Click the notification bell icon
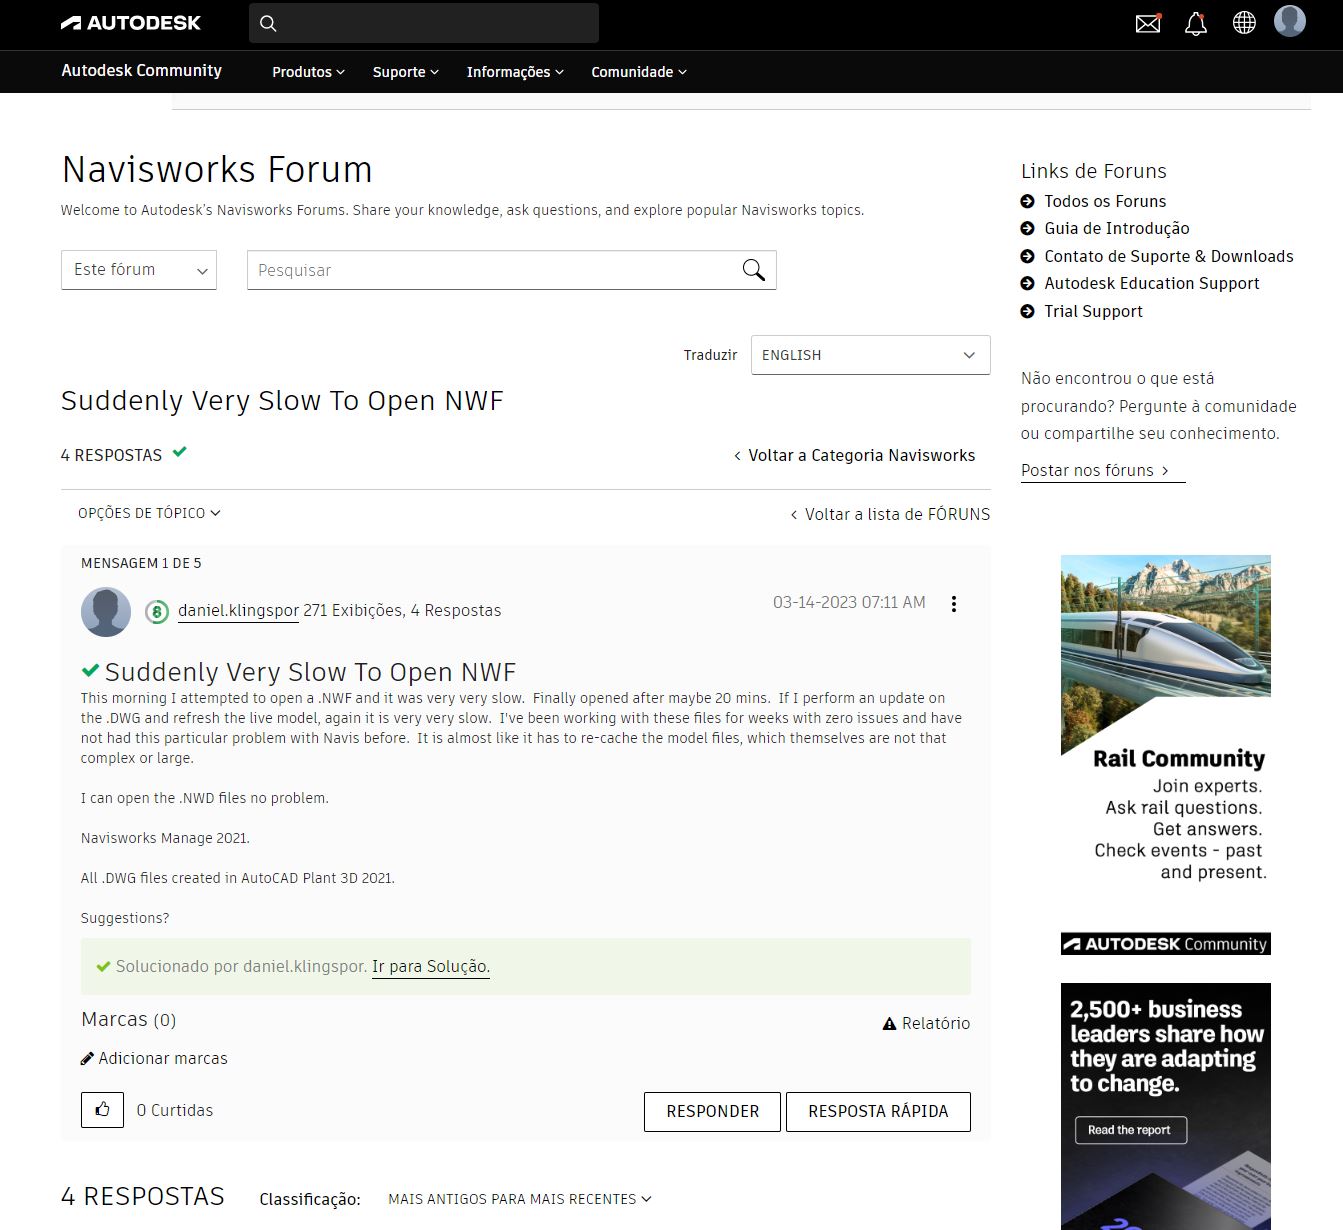 (x=1196, y=22)
